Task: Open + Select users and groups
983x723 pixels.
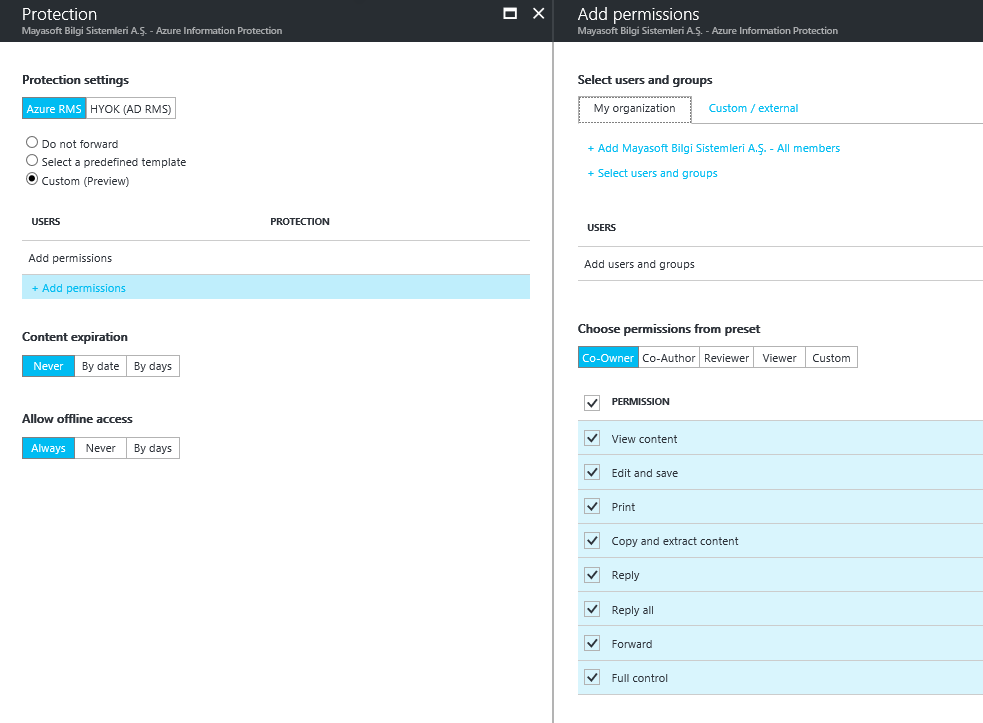Action: [x=653, y=173]
